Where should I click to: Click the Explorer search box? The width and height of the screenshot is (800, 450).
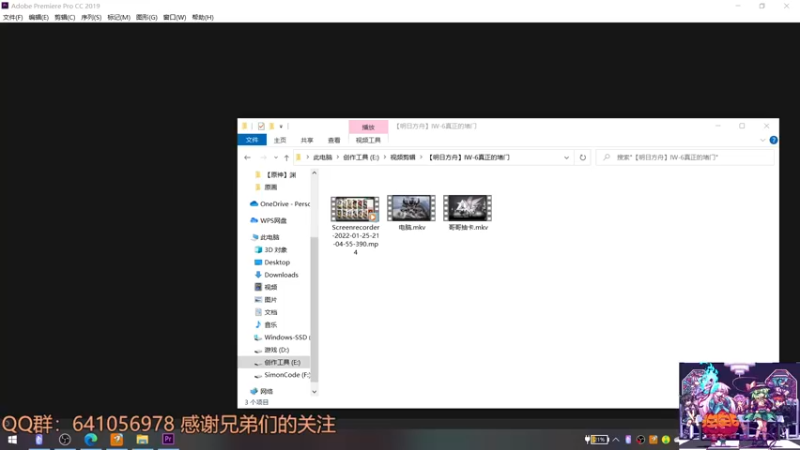(685, 158)
